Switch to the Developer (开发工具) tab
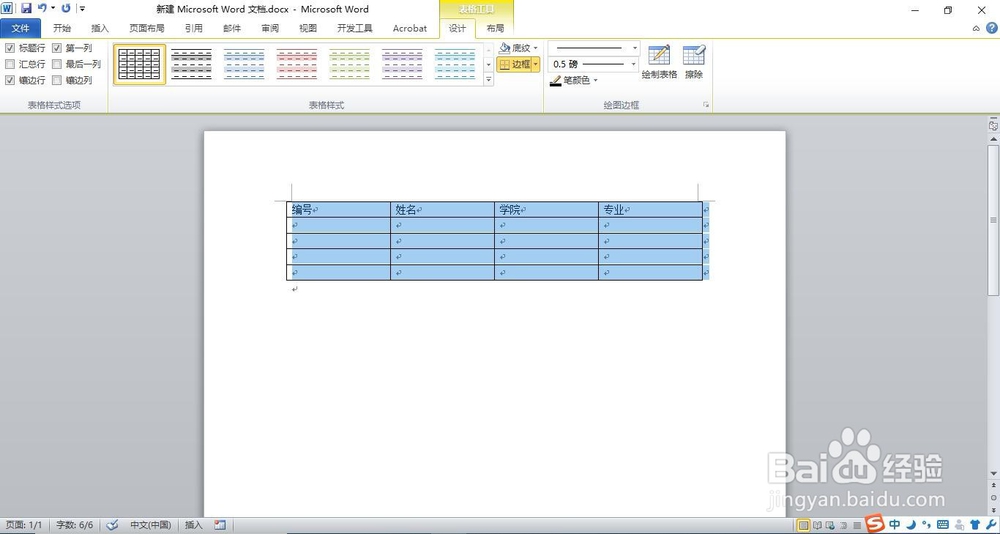Image resolution: width=1000 pixels, height=534 pixels. pos(355,28)
